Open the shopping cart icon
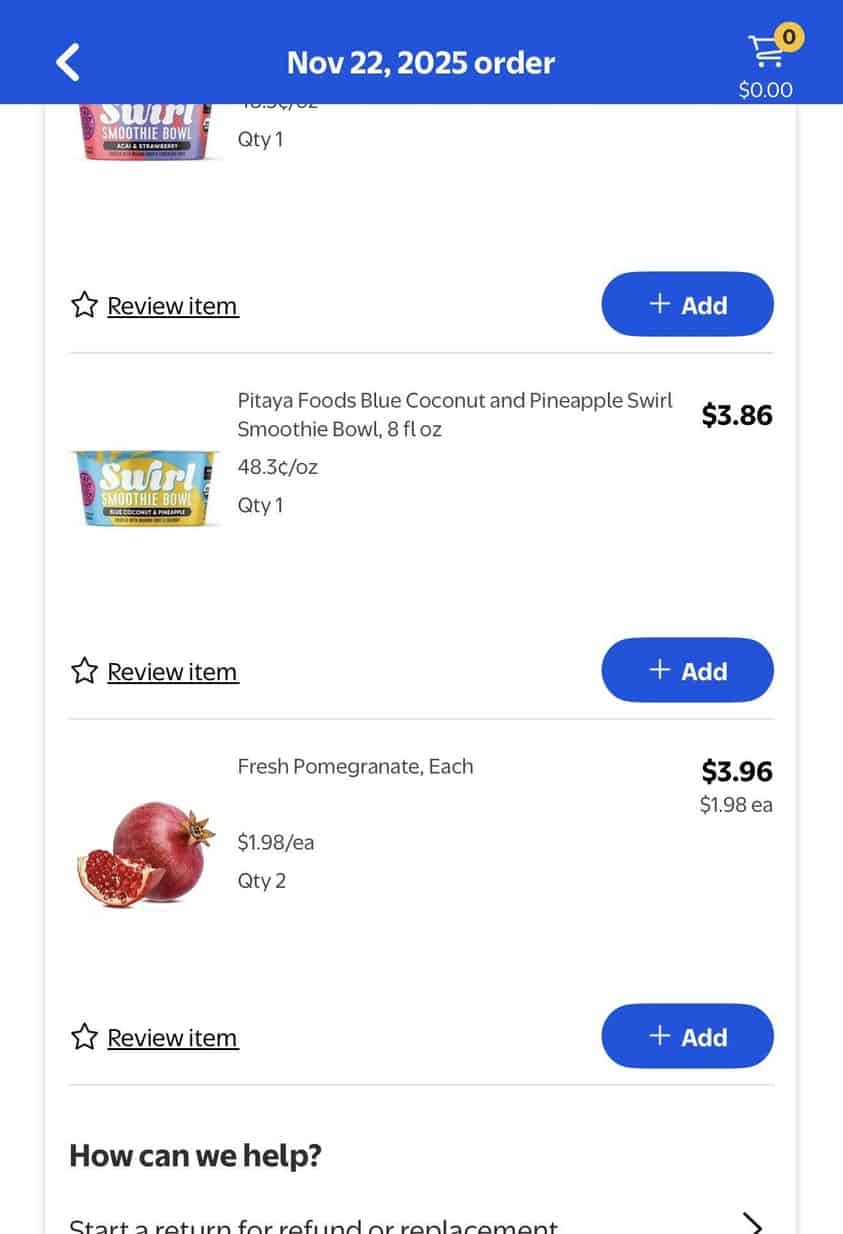 (766, 52)
